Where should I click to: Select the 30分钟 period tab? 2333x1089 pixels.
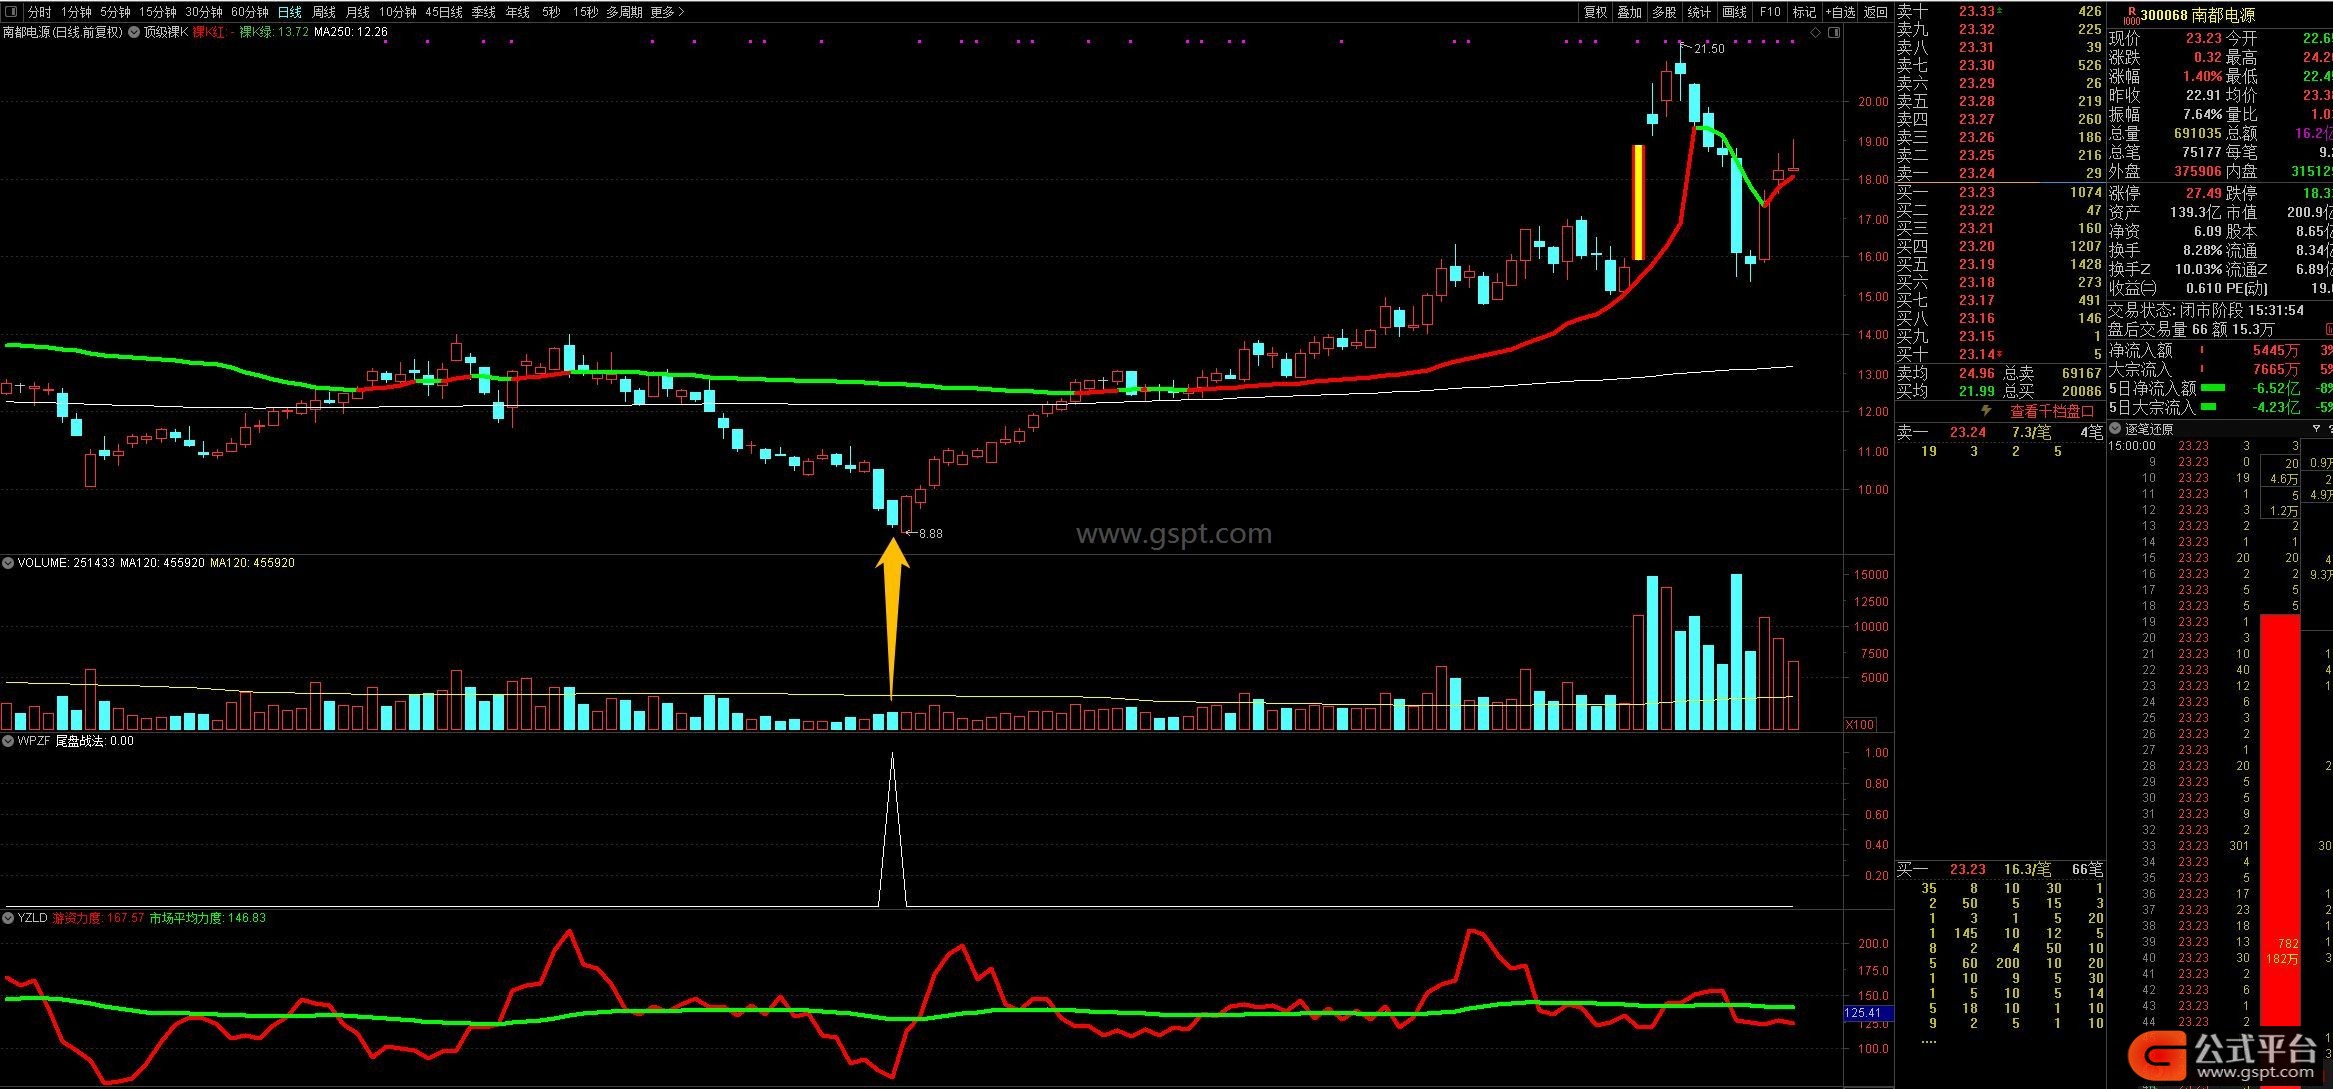coord(204,12)
